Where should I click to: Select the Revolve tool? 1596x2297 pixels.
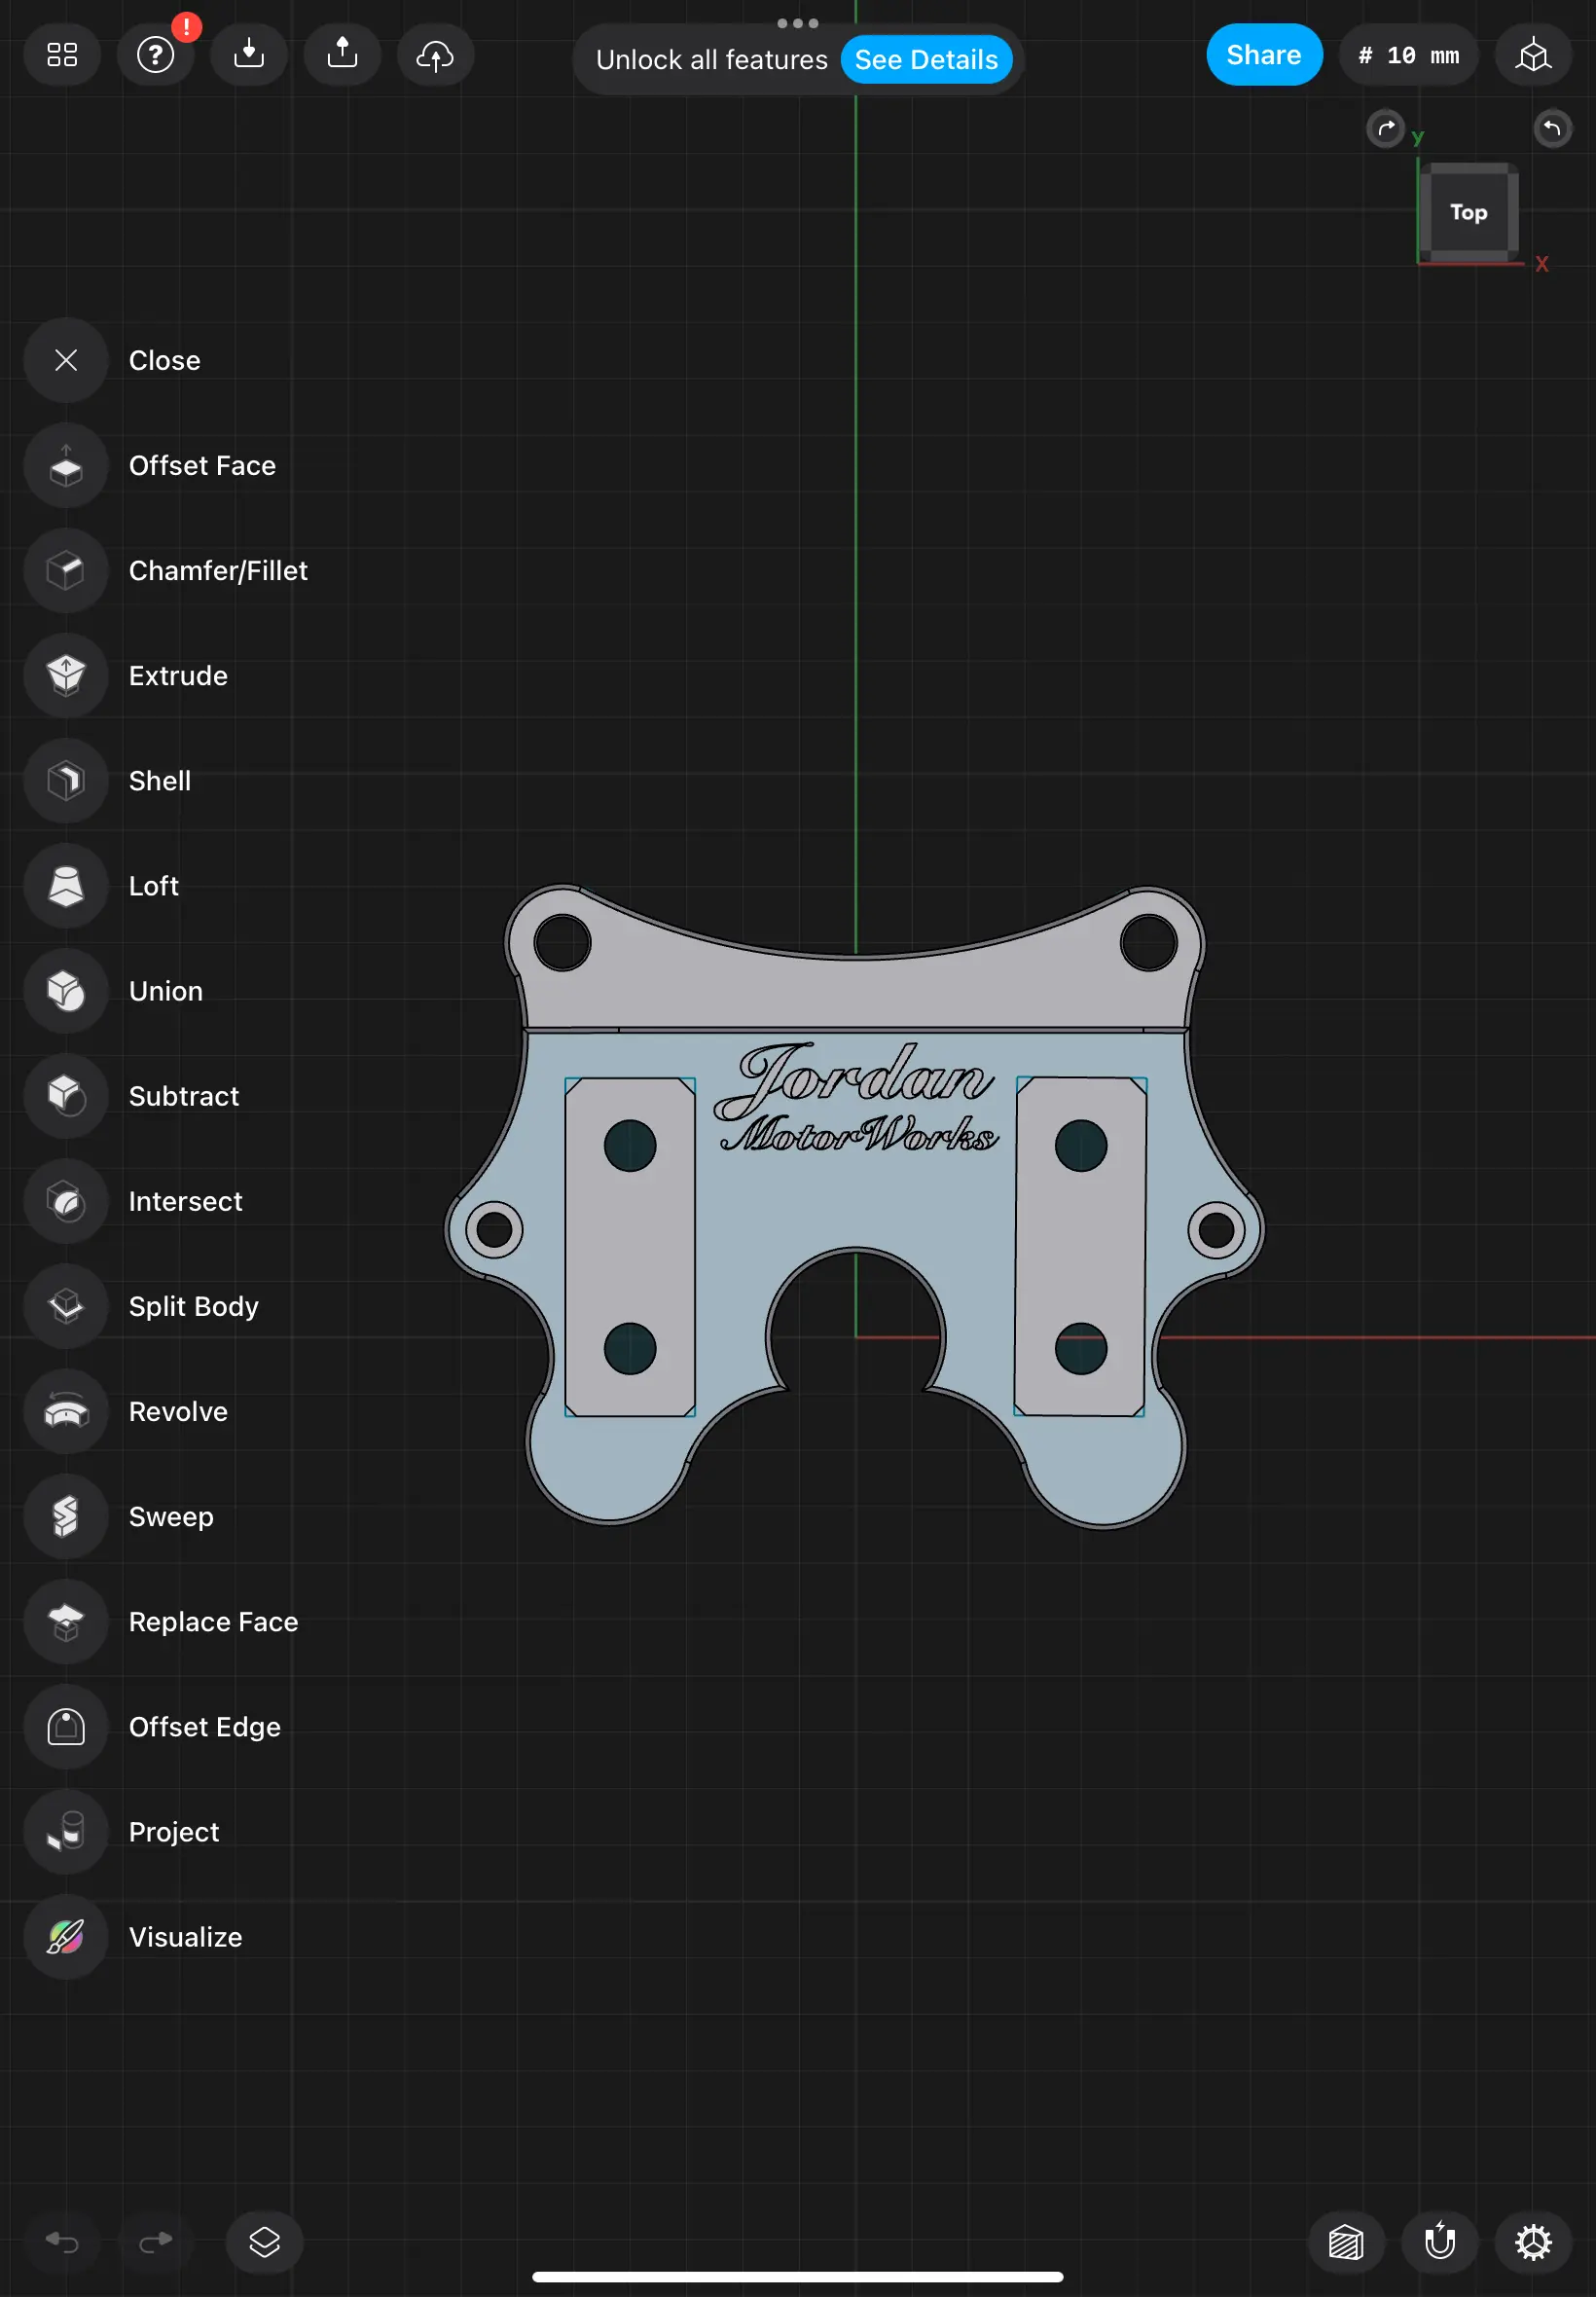click(x=64, y=1411)
